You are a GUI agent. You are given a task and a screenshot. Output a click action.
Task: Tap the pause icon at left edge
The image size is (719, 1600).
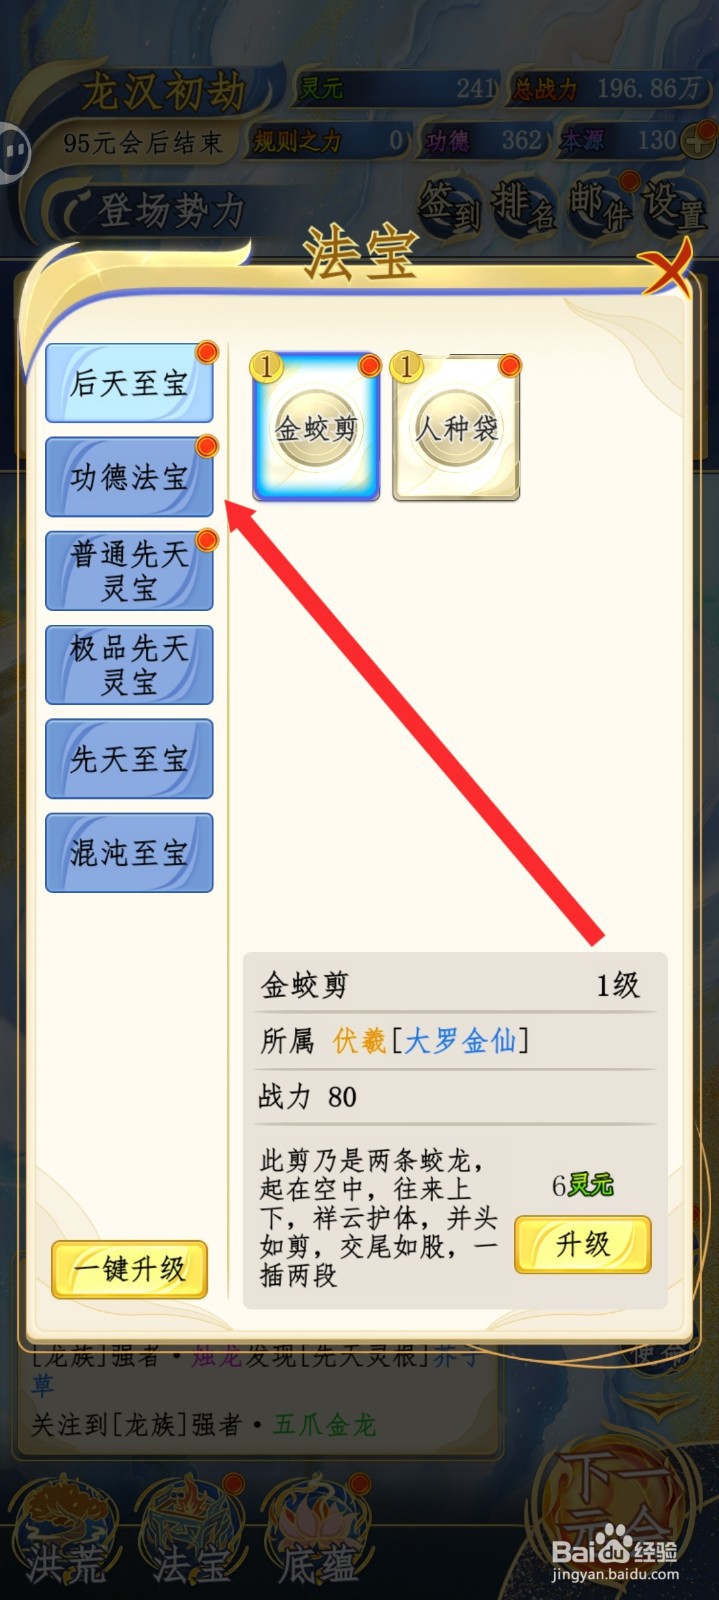(14, 153)
